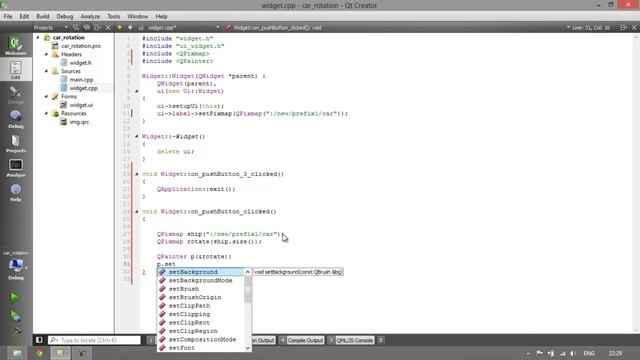
Task: Select img.qrc under Resources
Action: [79, 122]
